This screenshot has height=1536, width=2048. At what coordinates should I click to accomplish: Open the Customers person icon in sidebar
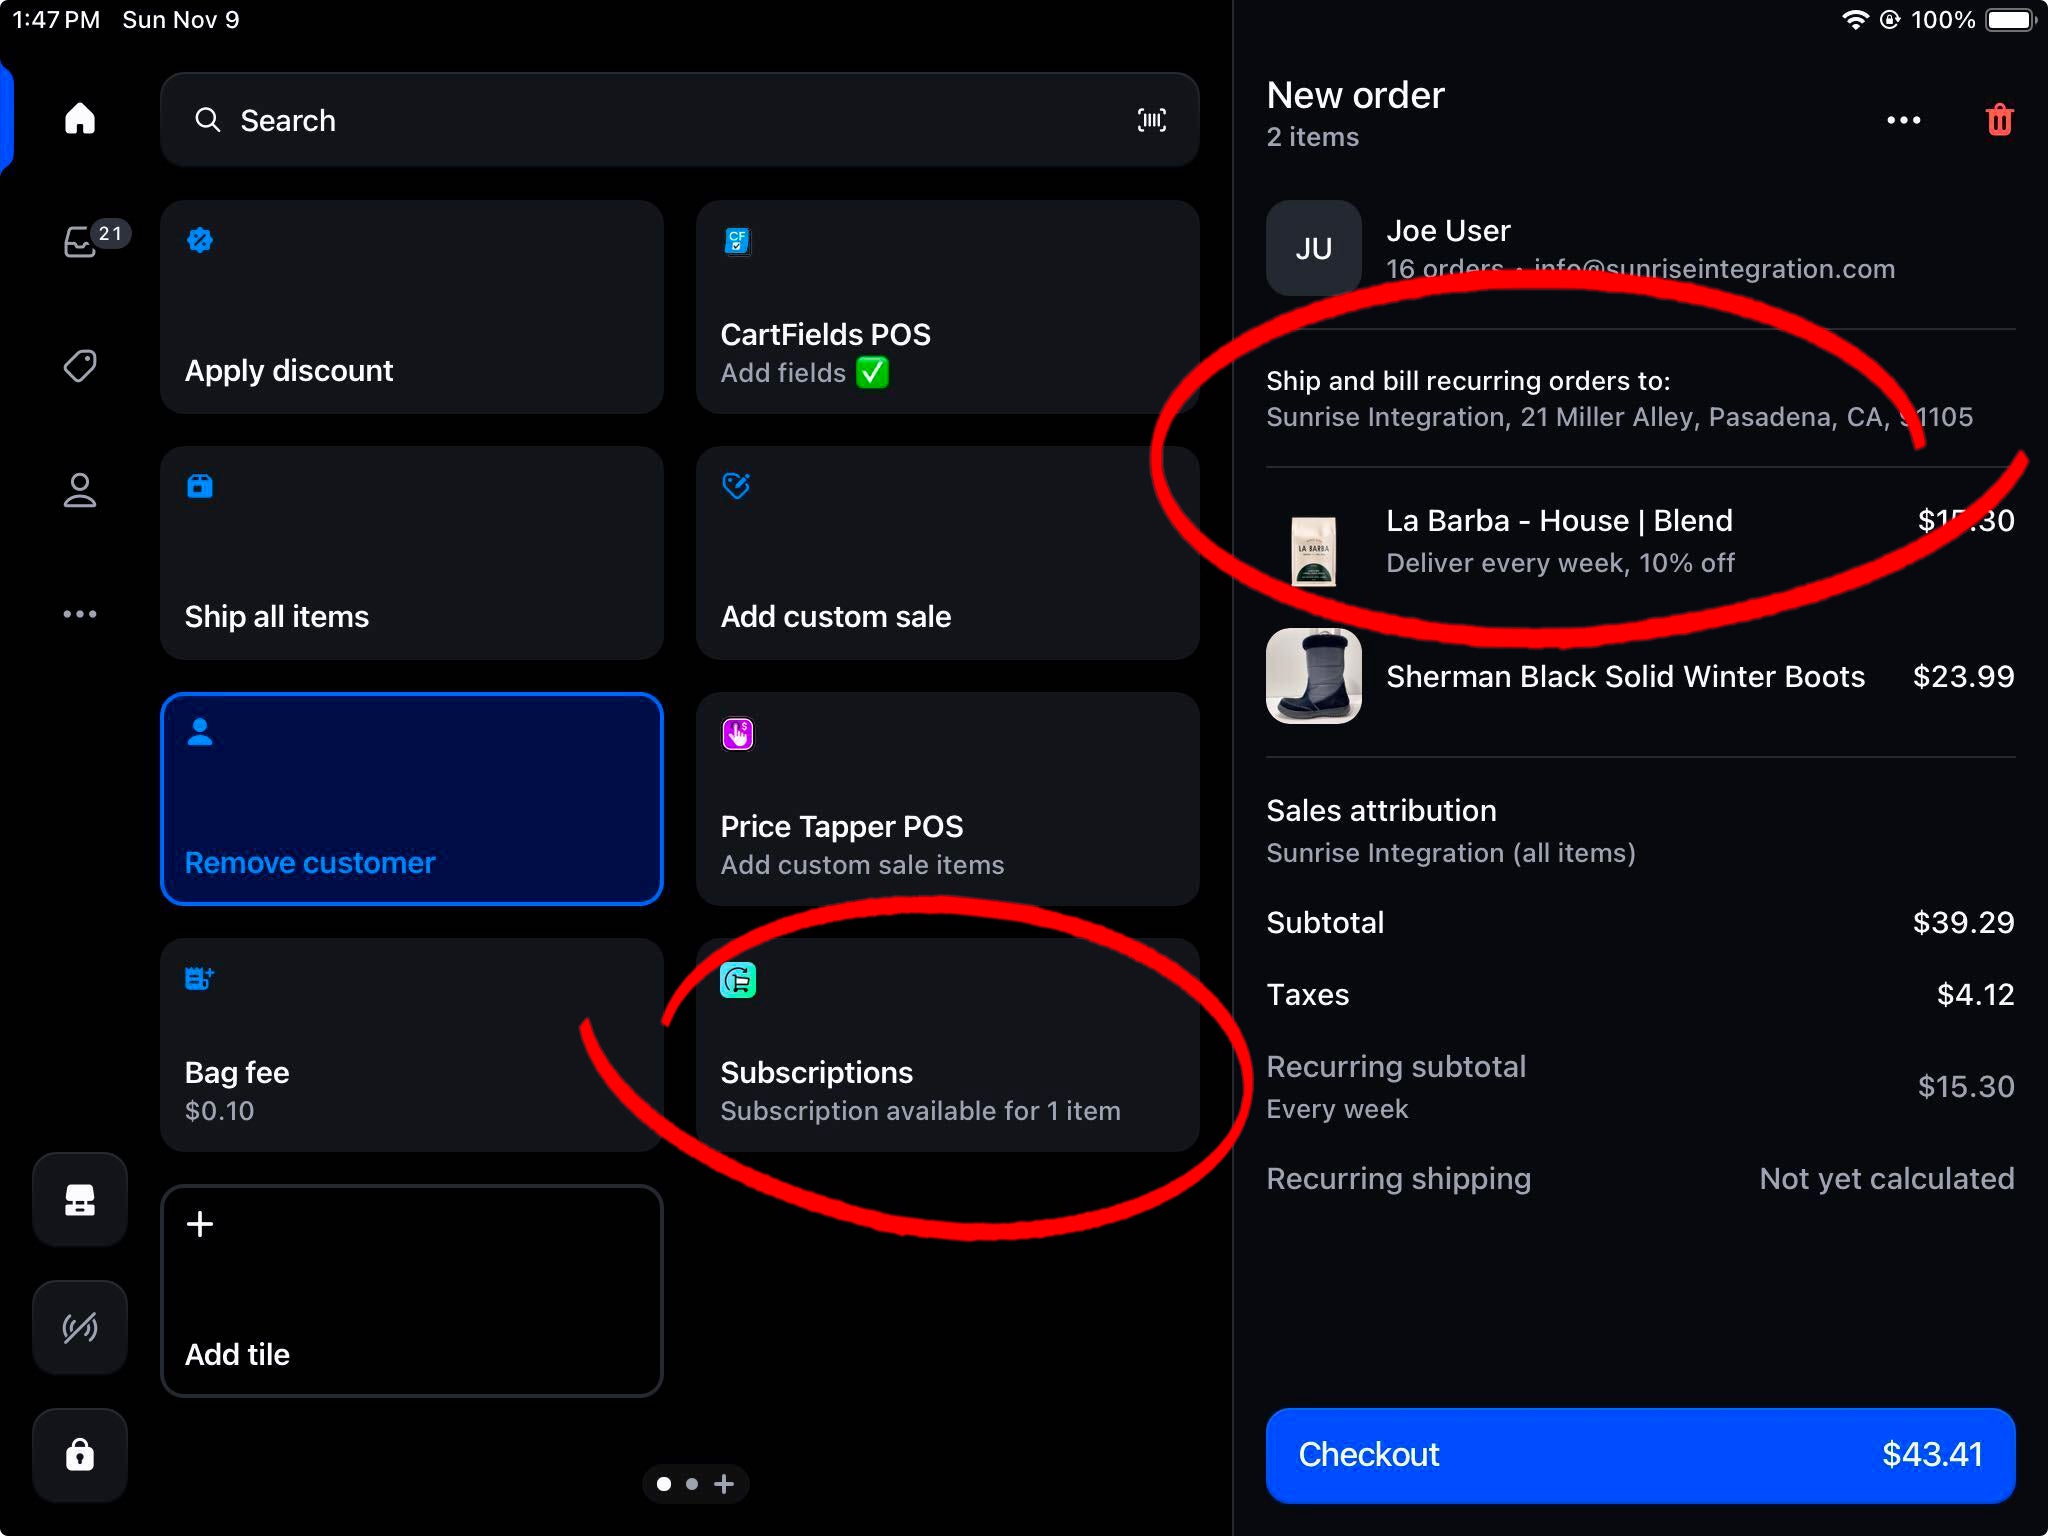click(x=80, y=490)
